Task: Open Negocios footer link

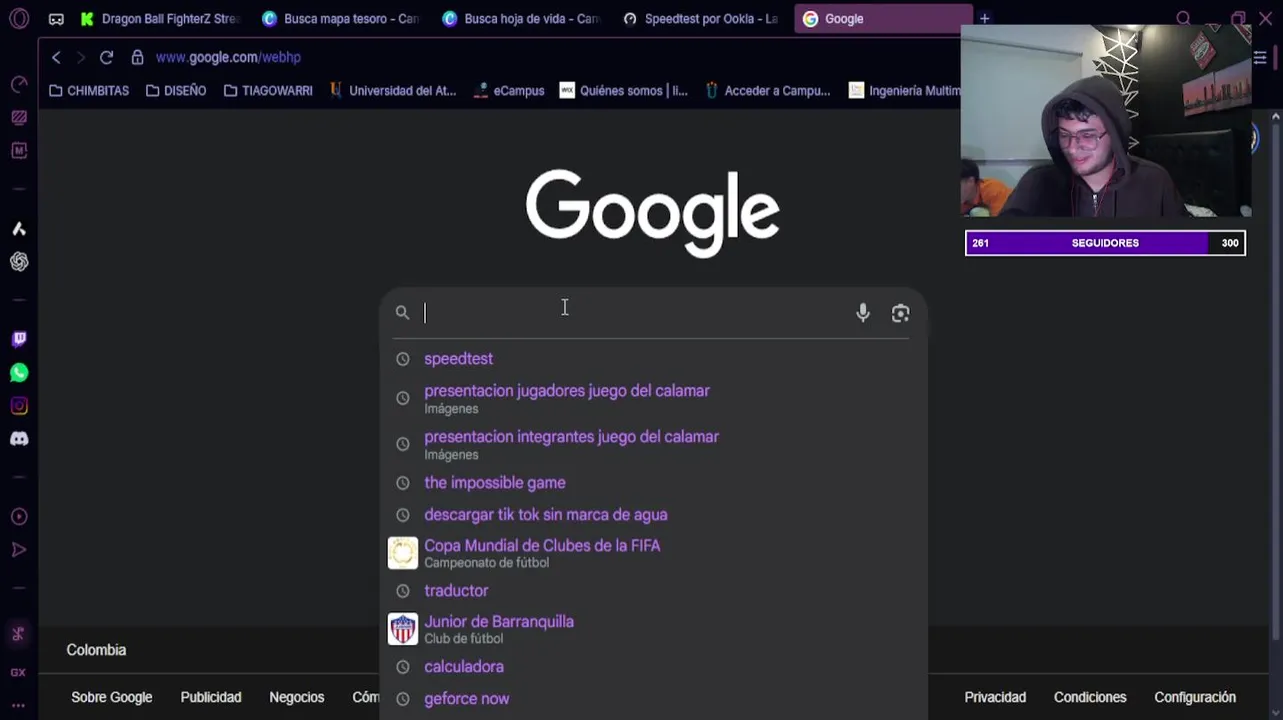Action: [x=297, y=698]
